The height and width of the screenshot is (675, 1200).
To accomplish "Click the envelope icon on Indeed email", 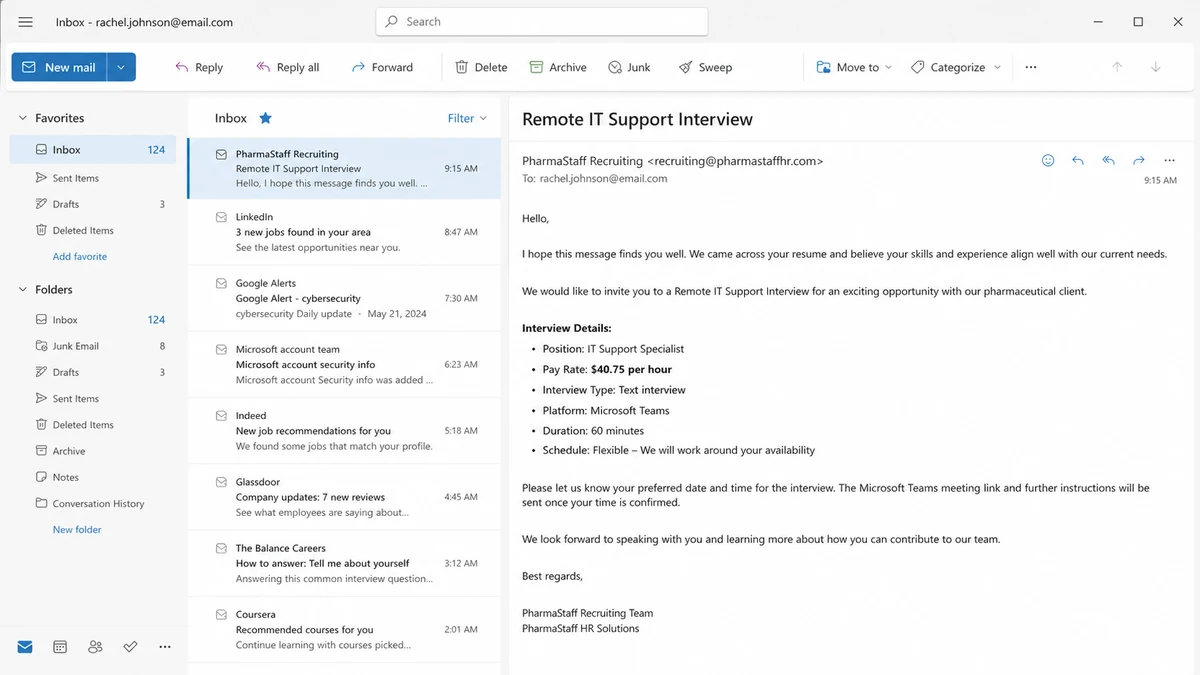I will click(x=221, y=416).
